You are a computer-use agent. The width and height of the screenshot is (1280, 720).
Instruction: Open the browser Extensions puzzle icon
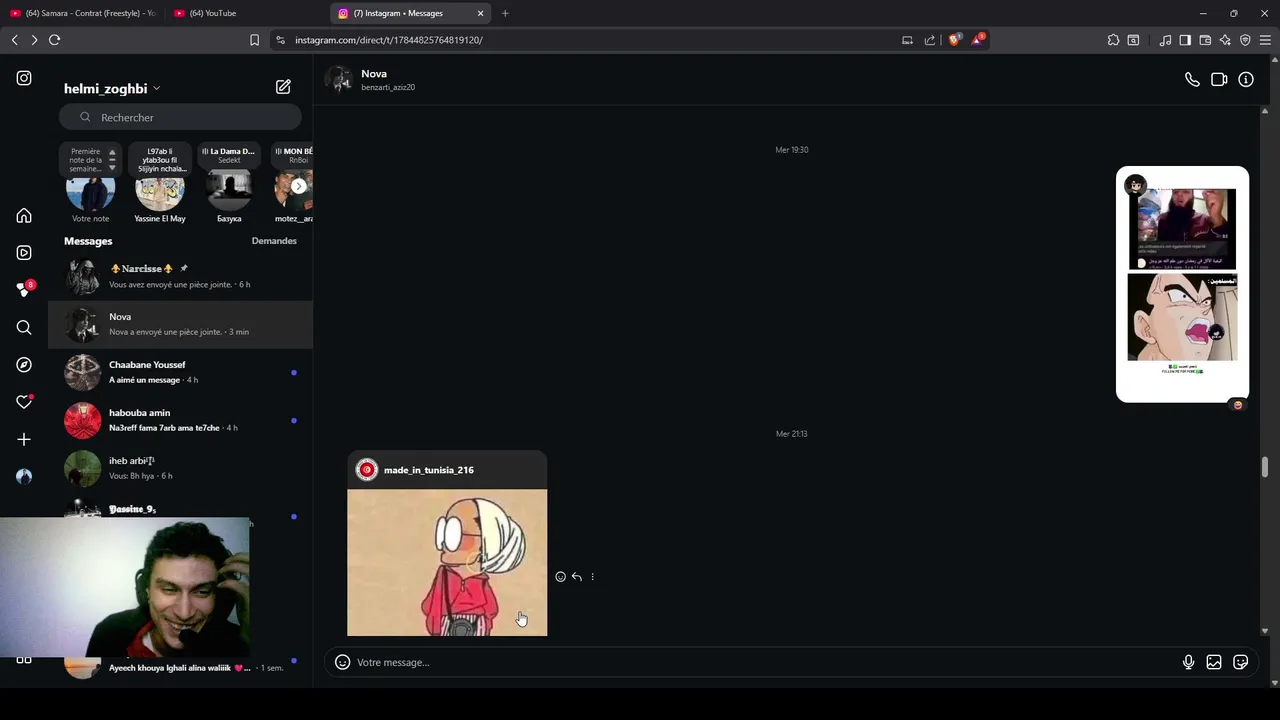1113,40
